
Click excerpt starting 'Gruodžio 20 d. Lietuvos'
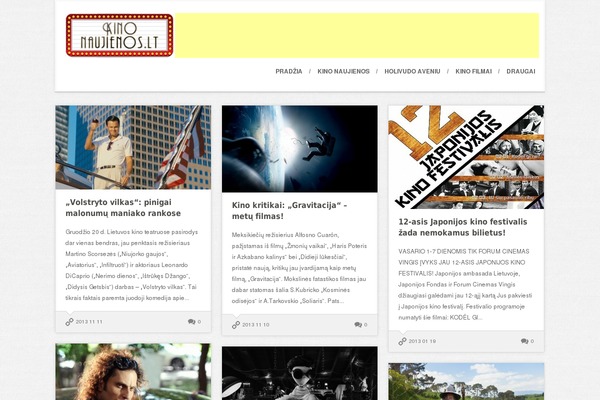click(x=132, y=265)
